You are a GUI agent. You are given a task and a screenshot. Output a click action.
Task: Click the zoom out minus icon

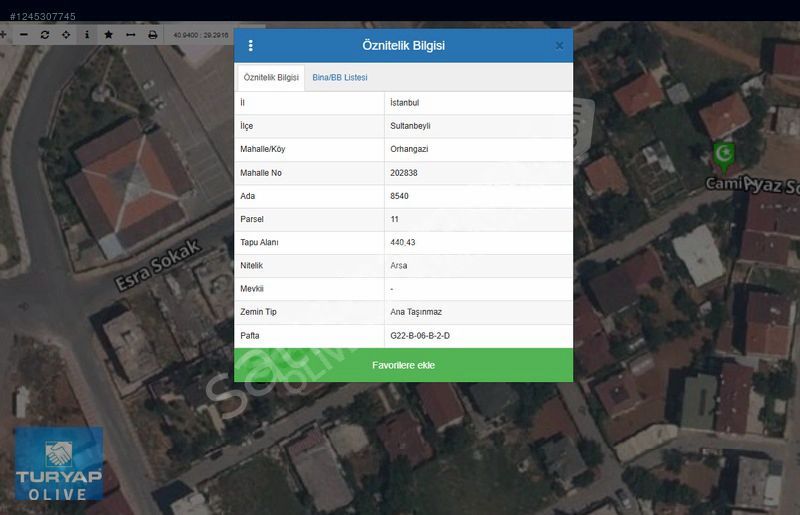click(24, 34)
